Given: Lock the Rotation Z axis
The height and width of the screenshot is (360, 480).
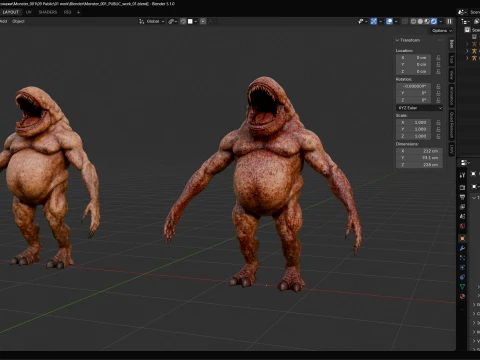Looking at the screenshot, I should 438,100.
